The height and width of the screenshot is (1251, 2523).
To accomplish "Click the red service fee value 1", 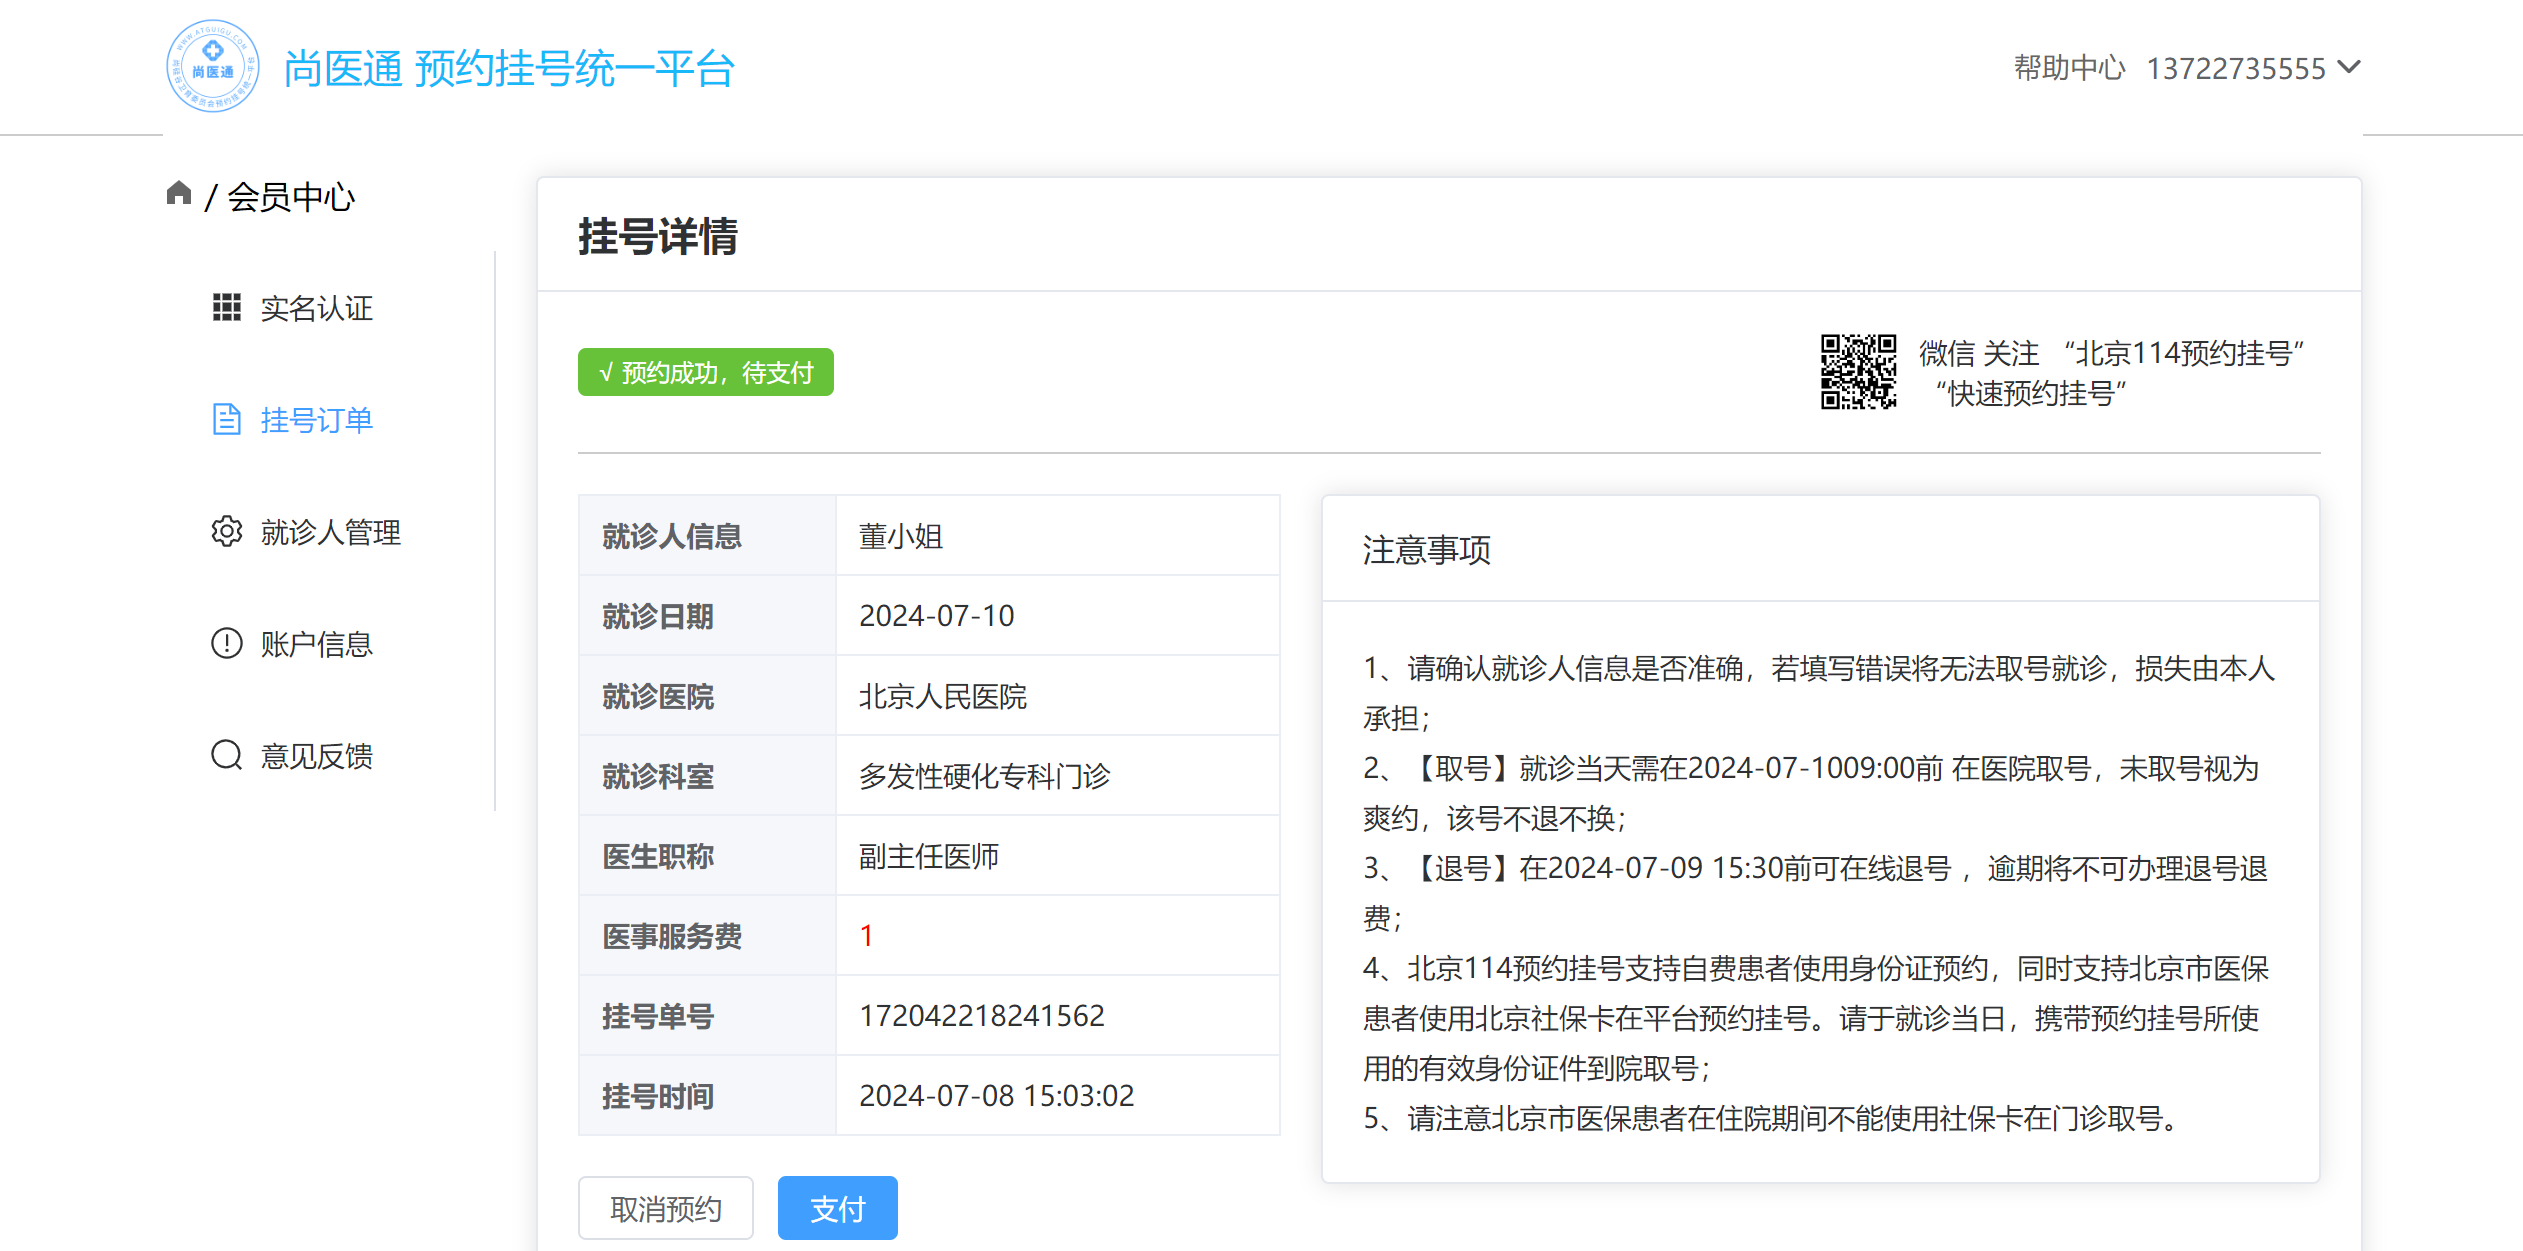I will 867,936.
